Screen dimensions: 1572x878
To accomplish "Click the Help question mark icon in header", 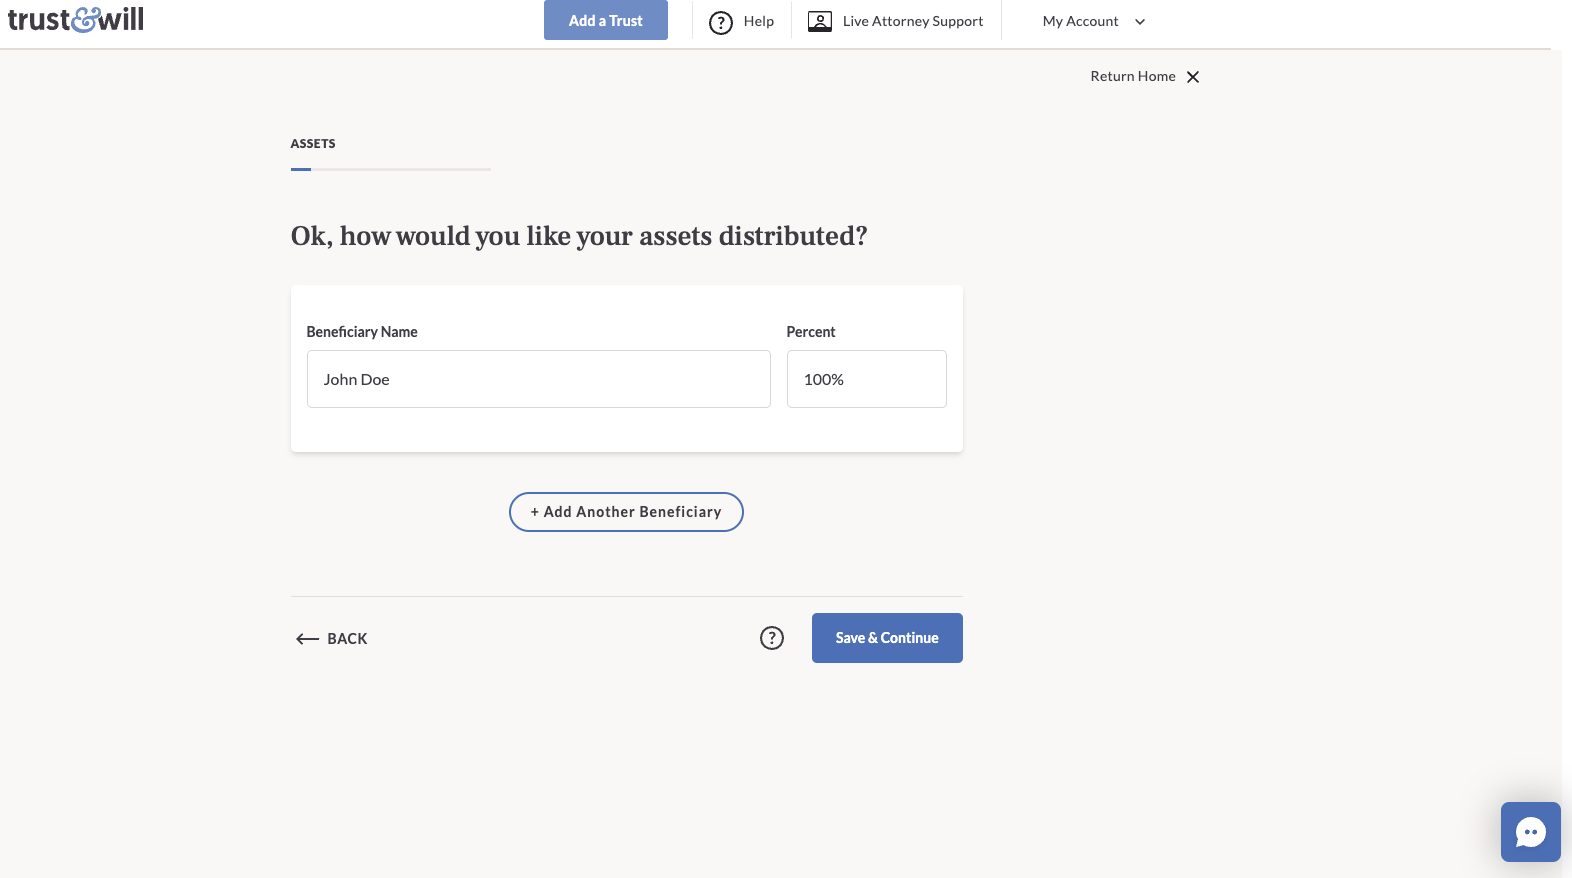I will click(x=720, y=22).
